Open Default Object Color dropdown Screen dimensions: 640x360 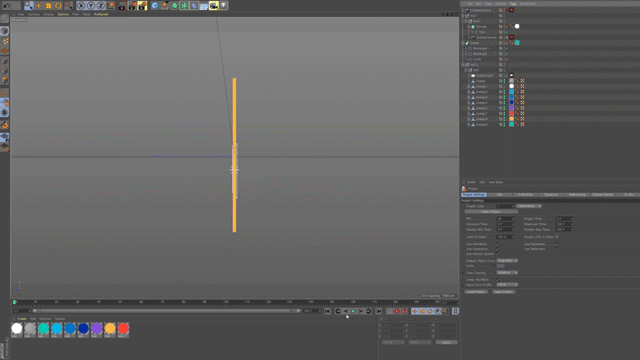pyautogui.click(x=507, y=261)
